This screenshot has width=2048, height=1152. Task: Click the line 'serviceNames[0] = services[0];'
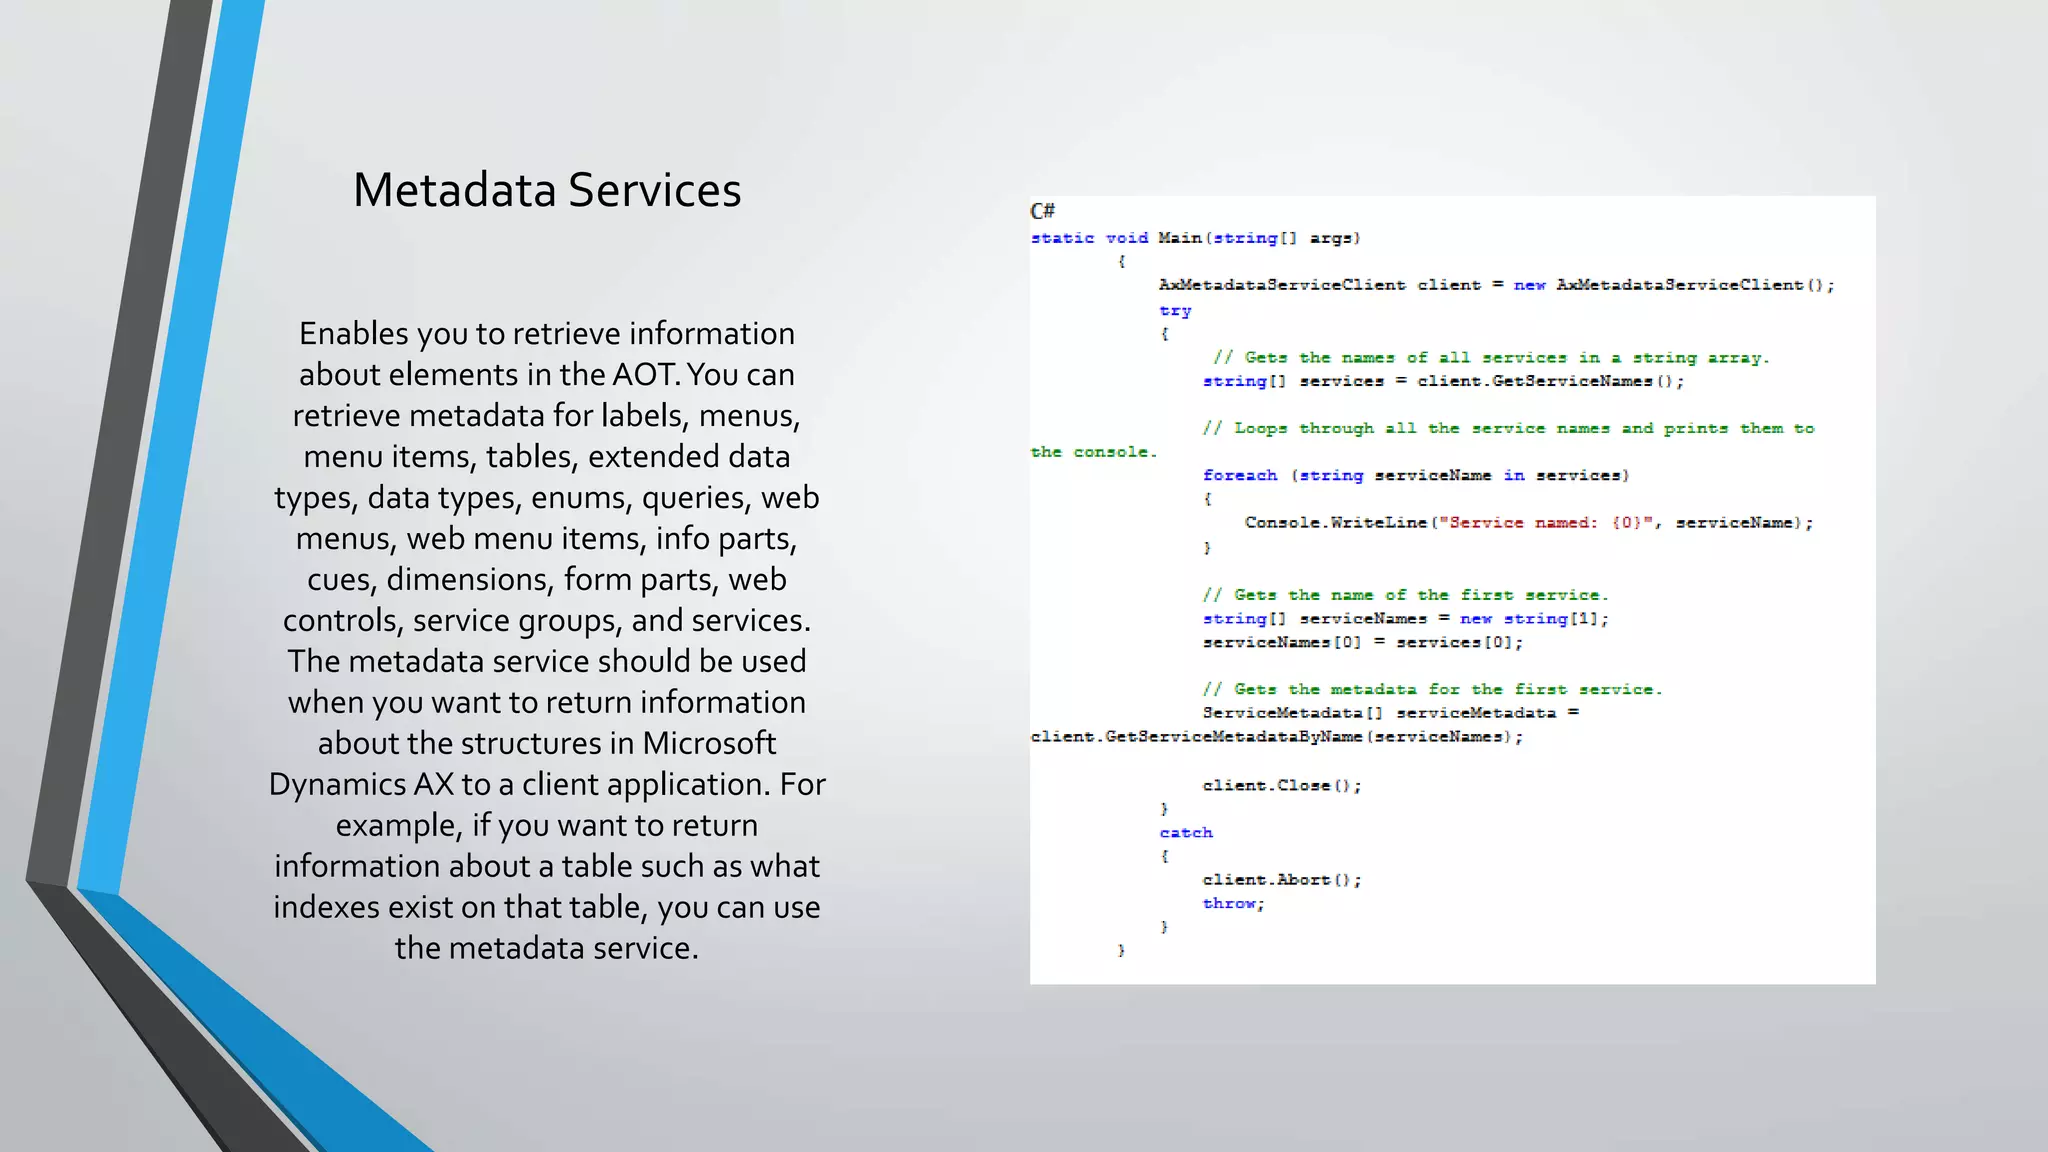coord(1362,642)
